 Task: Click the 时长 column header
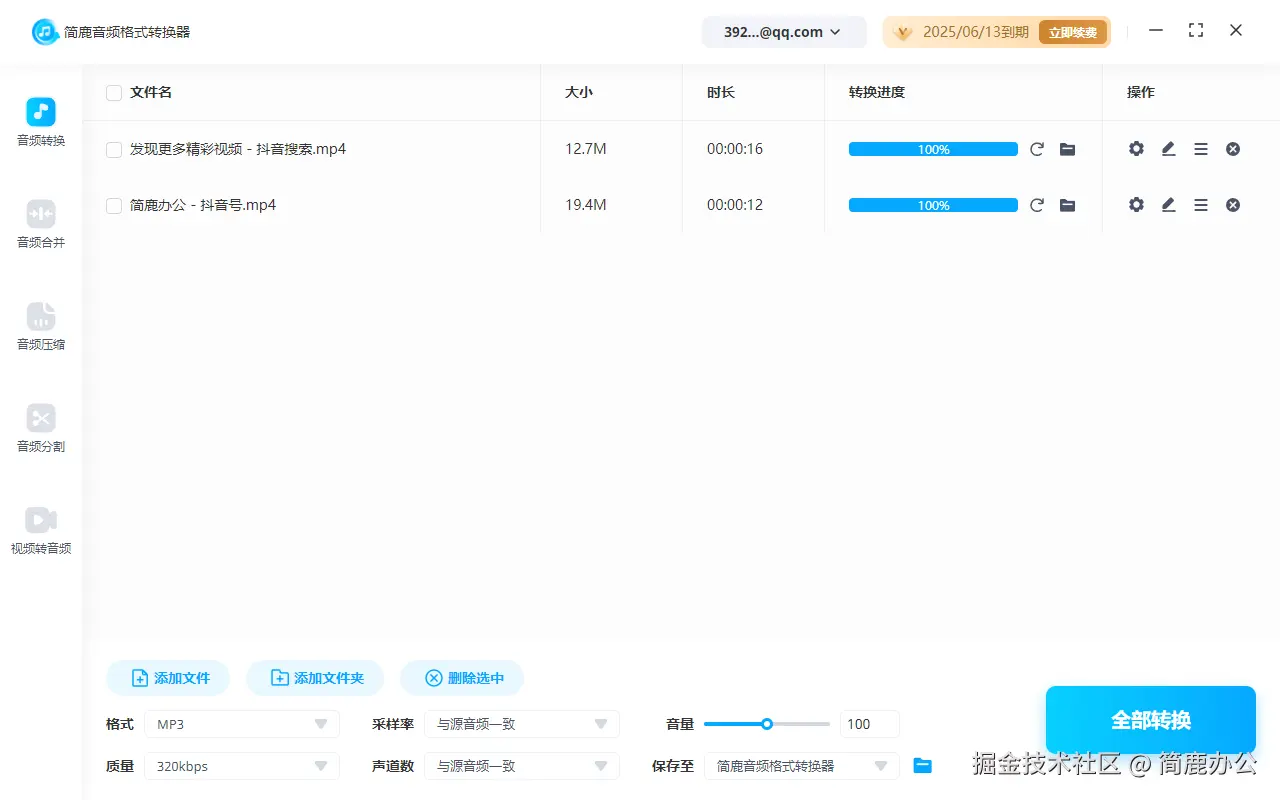tap(721, 92)
